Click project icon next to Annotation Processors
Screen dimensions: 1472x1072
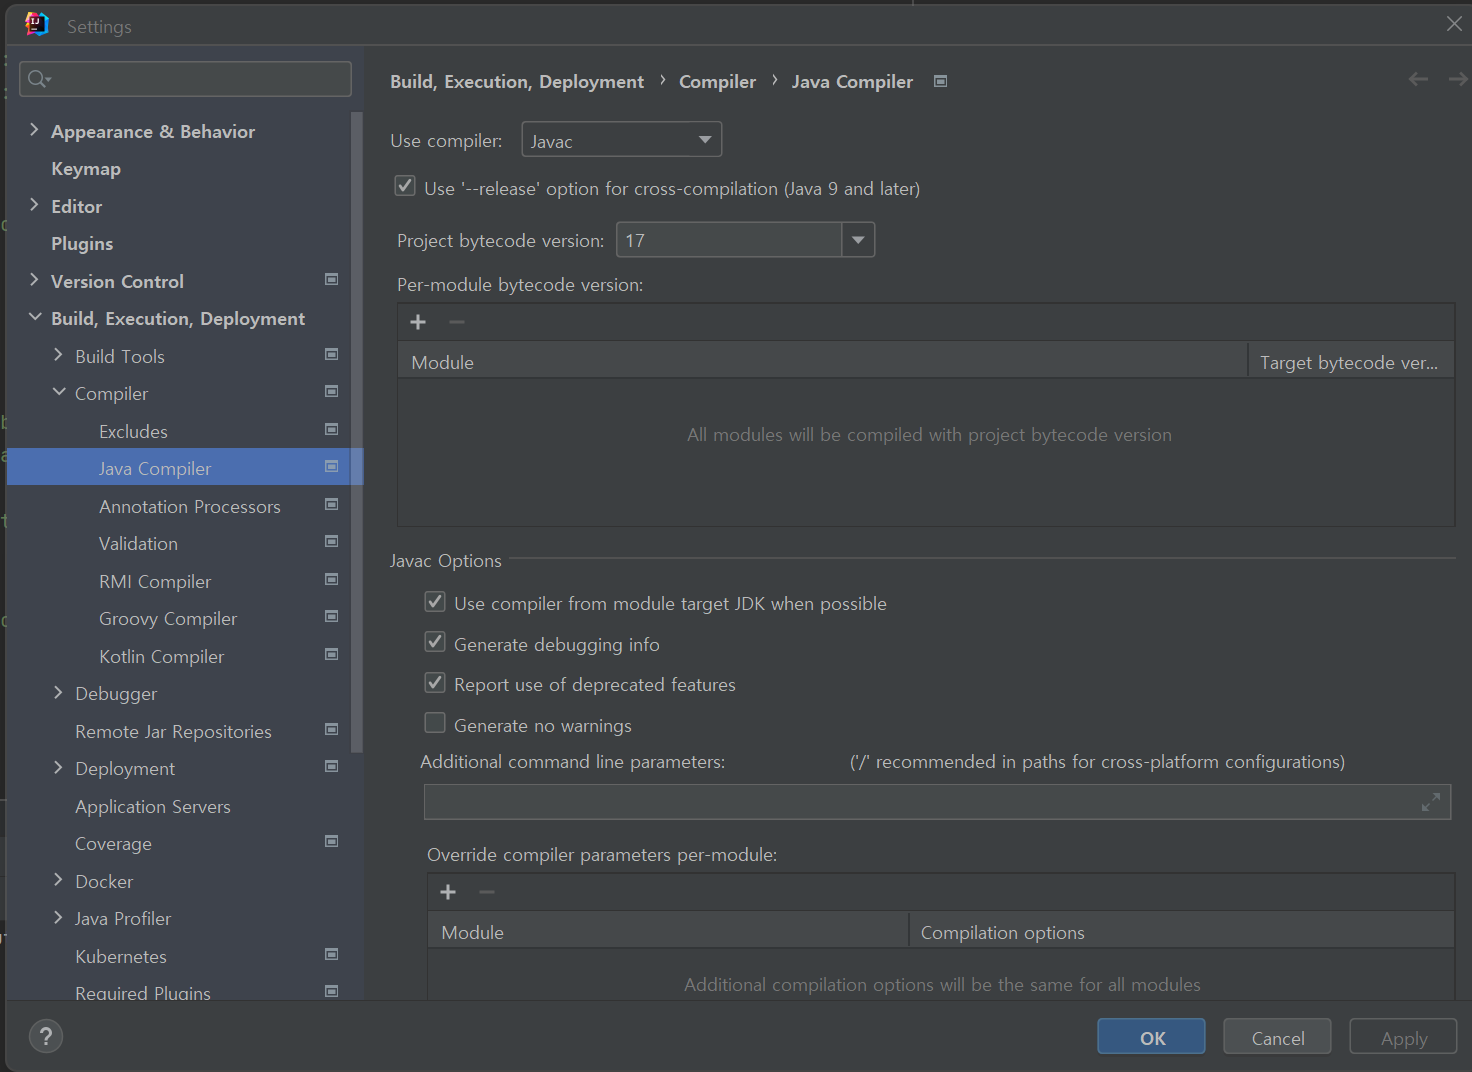331,504
